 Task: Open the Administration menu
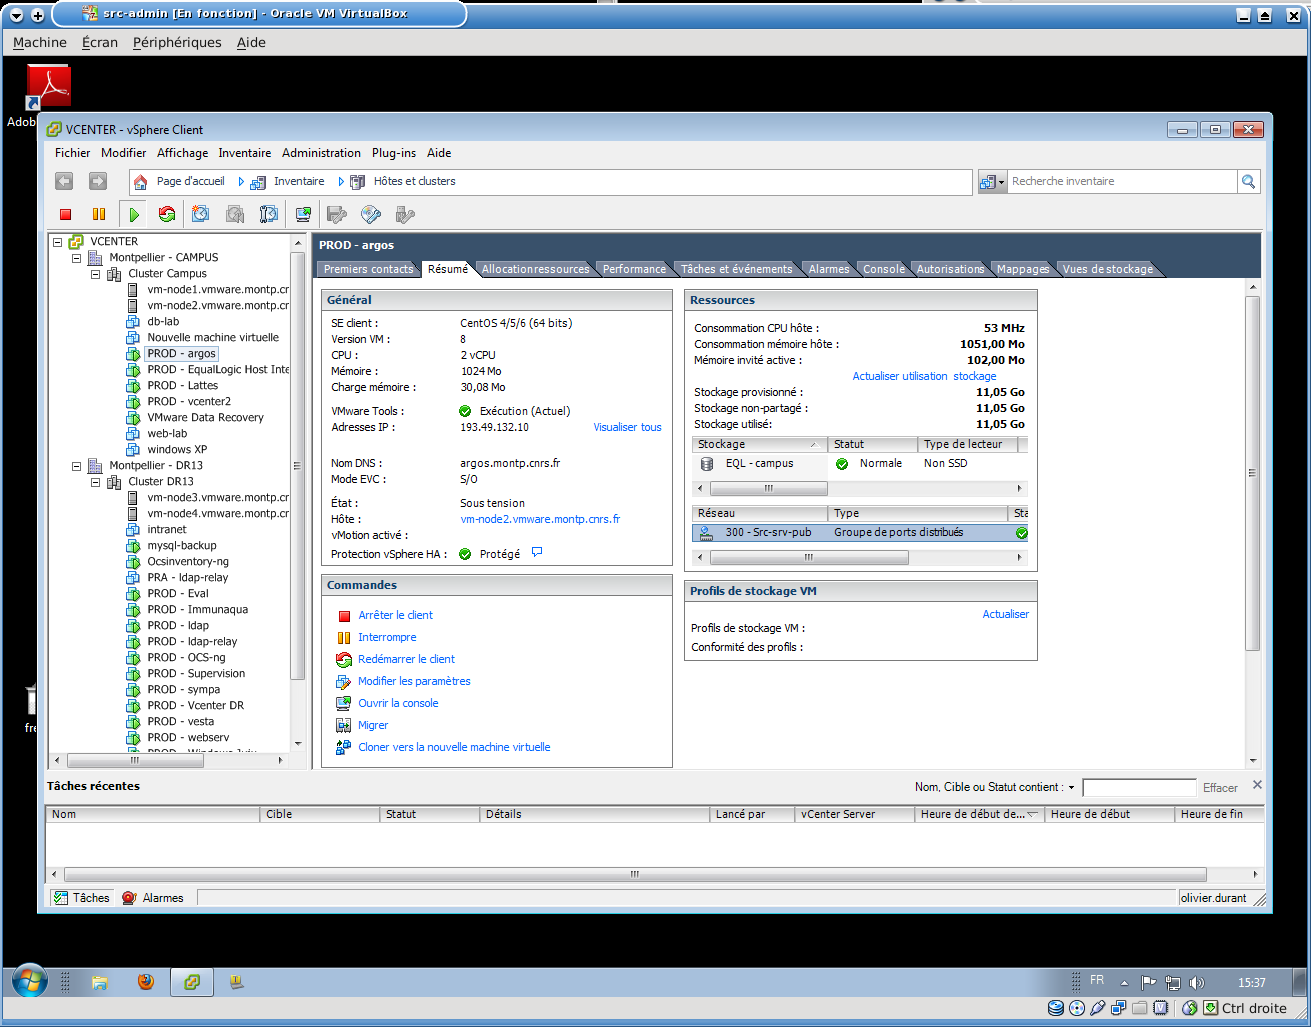[321, 153]
